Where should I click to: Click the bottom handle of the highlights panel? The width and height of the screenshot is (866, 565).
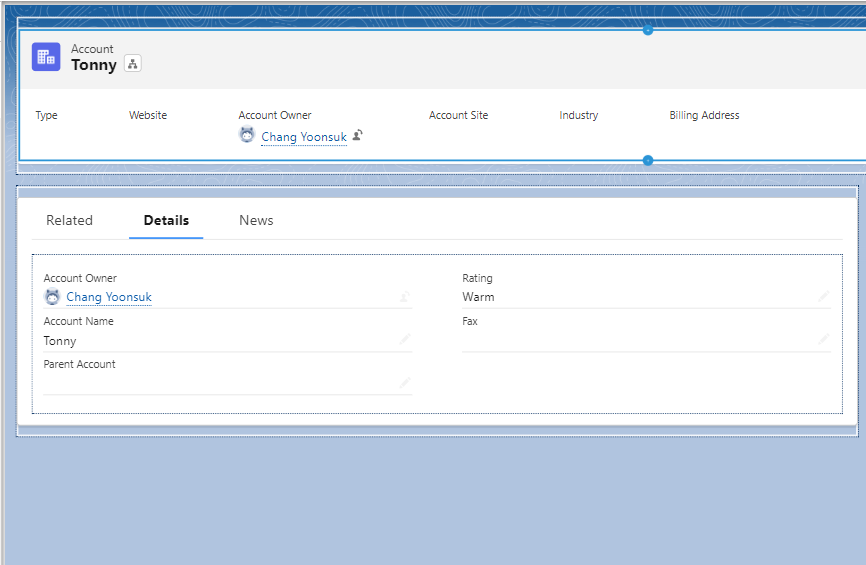tap(648, 160)
